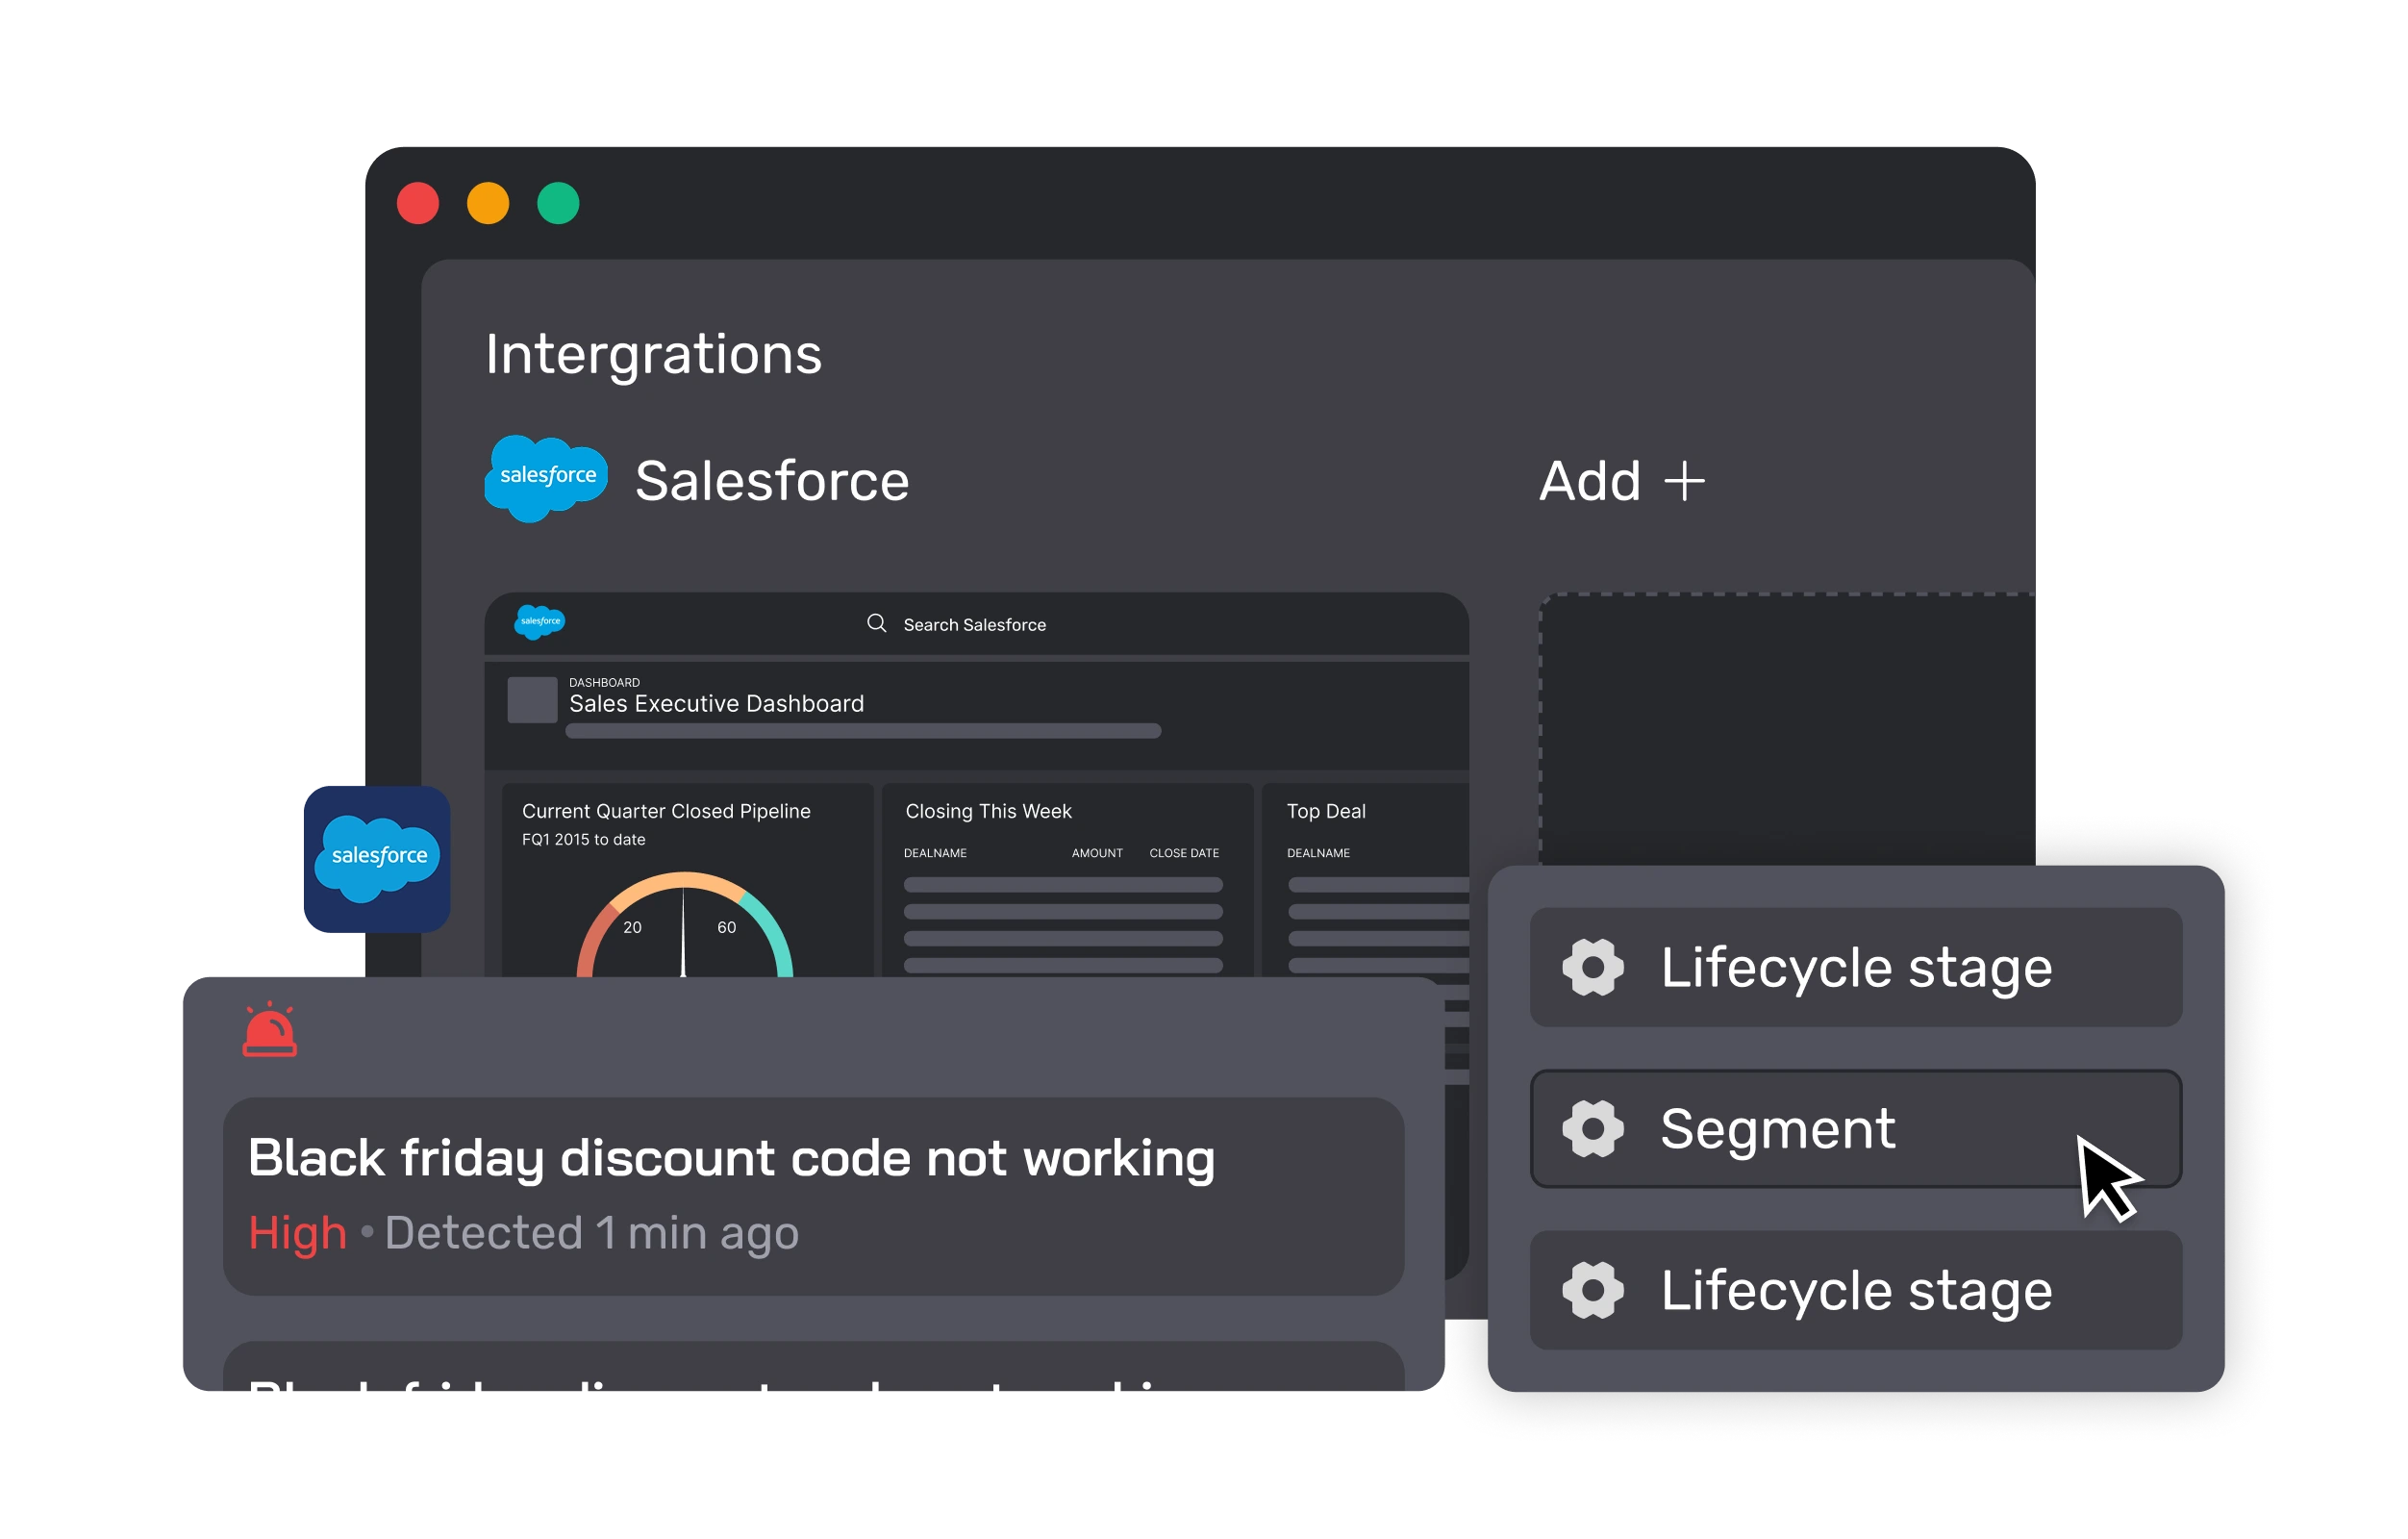Image resolution: width=2408 pixels, height=1539 pixels.
Task: Click the pipeline gauge chart
Action: (x=684, y=925)
